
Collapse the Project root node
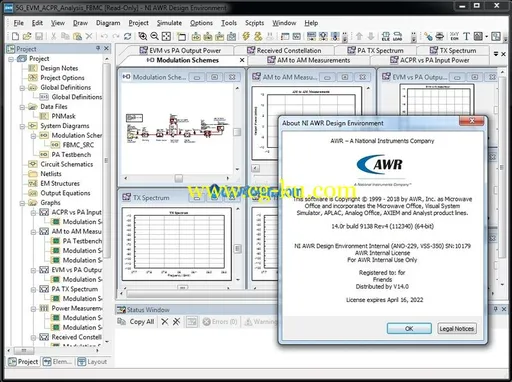[x=11, y=59]
